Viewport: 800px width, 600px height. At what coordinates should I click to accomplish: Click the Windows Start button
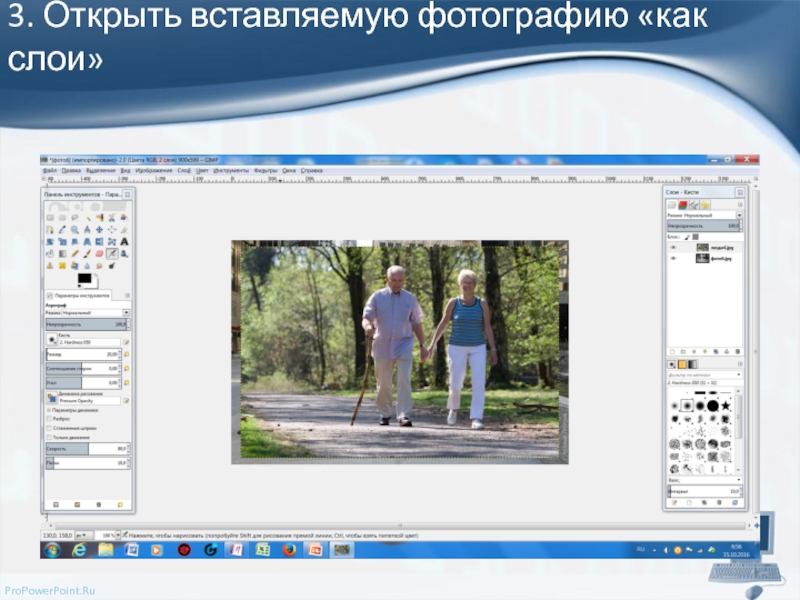click(x=51, y=549)
